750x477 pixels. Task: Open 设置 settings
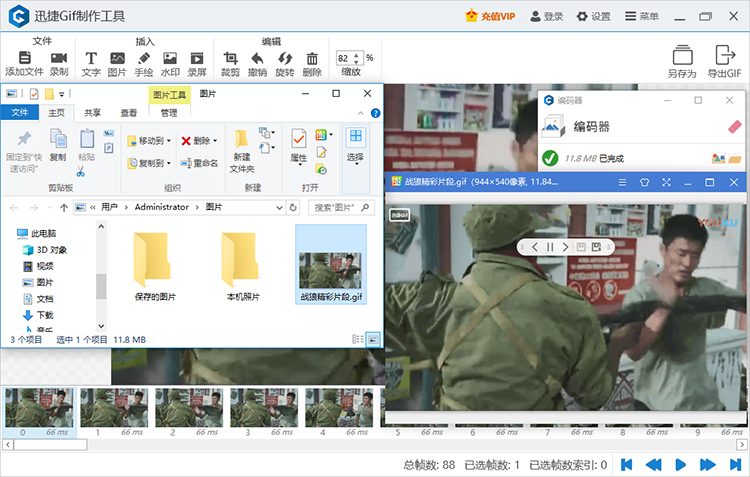pyautogui.click(x=594, y=16)
